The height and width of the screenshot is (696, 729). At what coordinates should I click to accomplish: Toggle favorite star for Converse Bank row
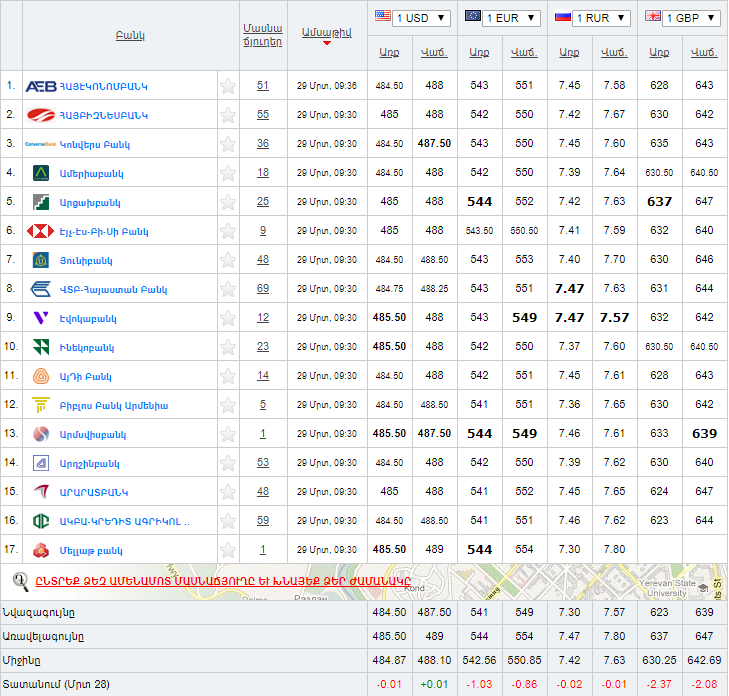(x=228, y=144)
